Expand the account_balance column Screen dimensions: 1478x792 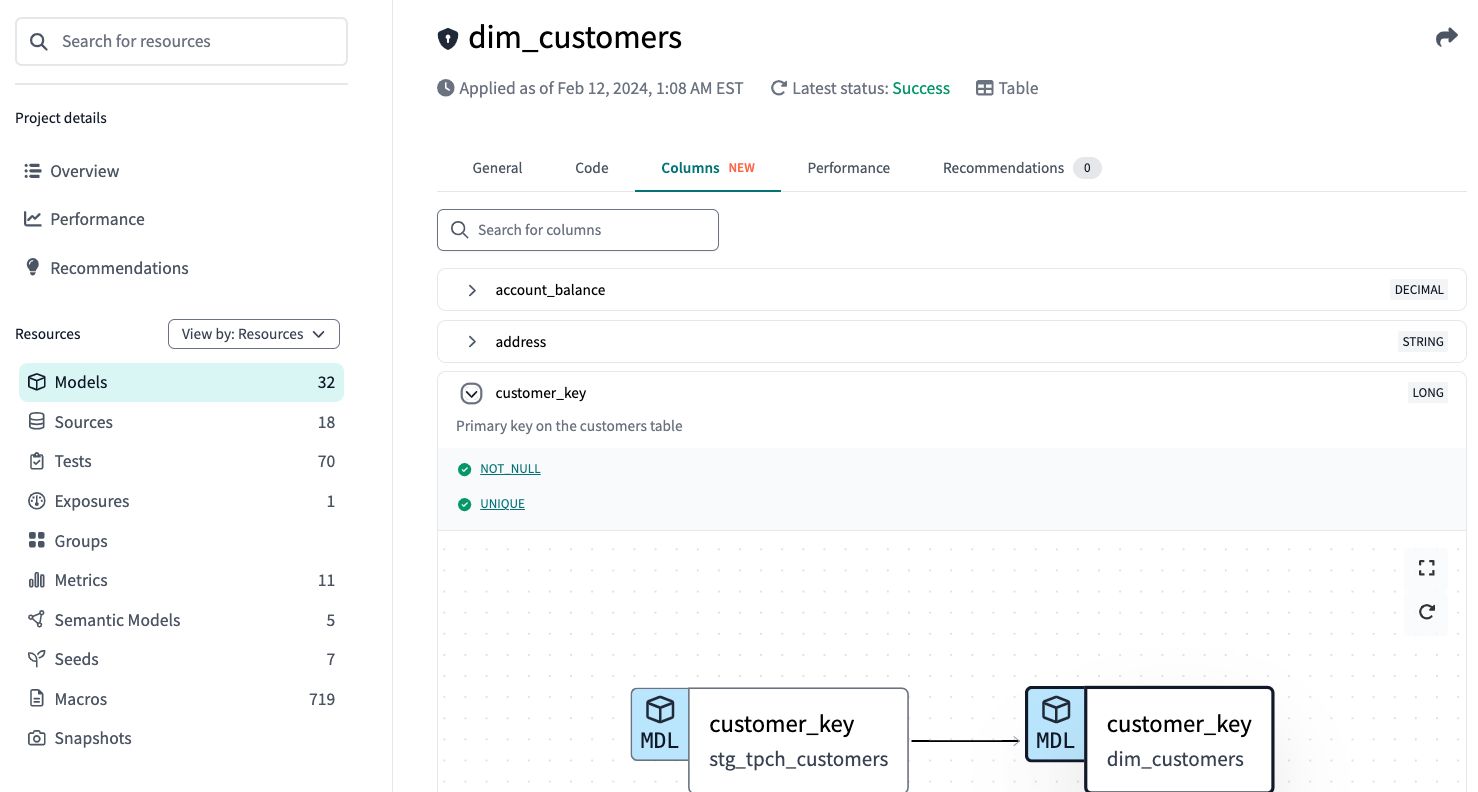(x=472, y=290)
